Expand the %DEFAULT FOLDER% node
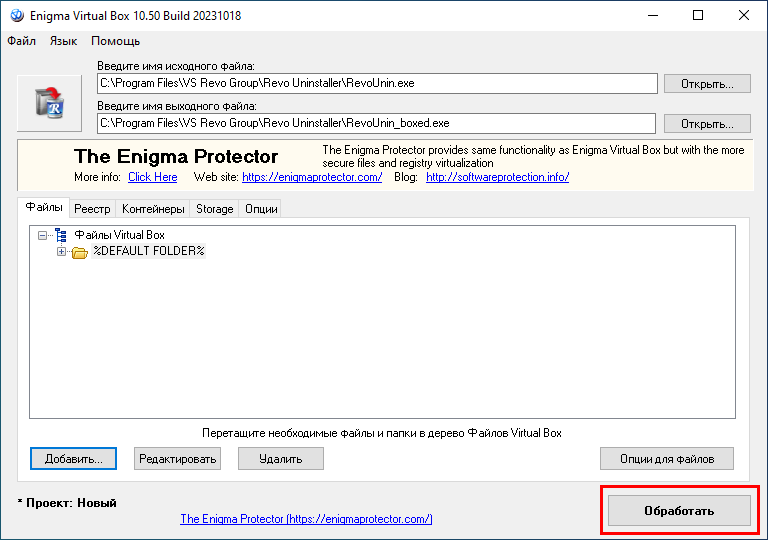This screenshot has height=540, width=768. [61, 252]
